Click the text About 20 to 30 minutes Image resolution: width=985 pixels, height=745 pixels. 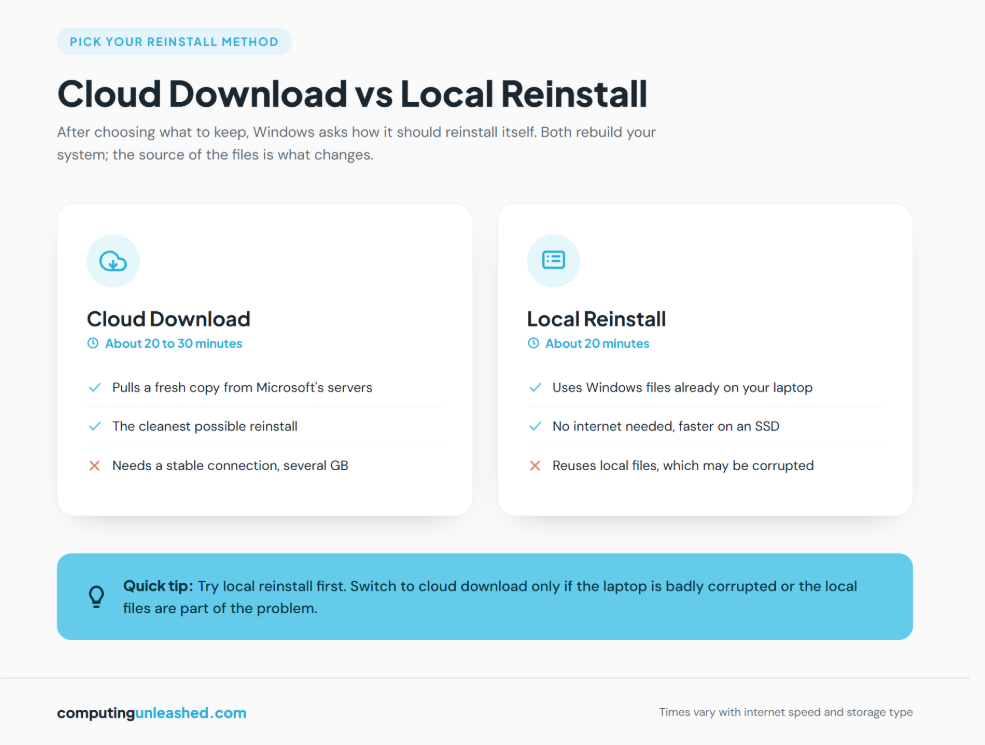tap(173, 344)
